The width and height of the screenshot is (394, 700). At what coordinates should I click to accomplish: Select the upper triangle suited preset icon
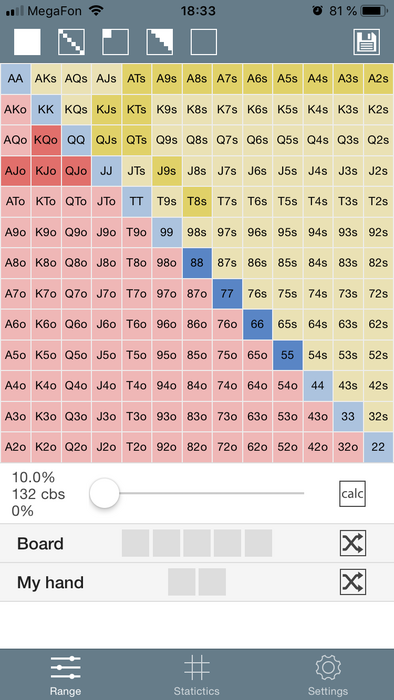(160, 42)
